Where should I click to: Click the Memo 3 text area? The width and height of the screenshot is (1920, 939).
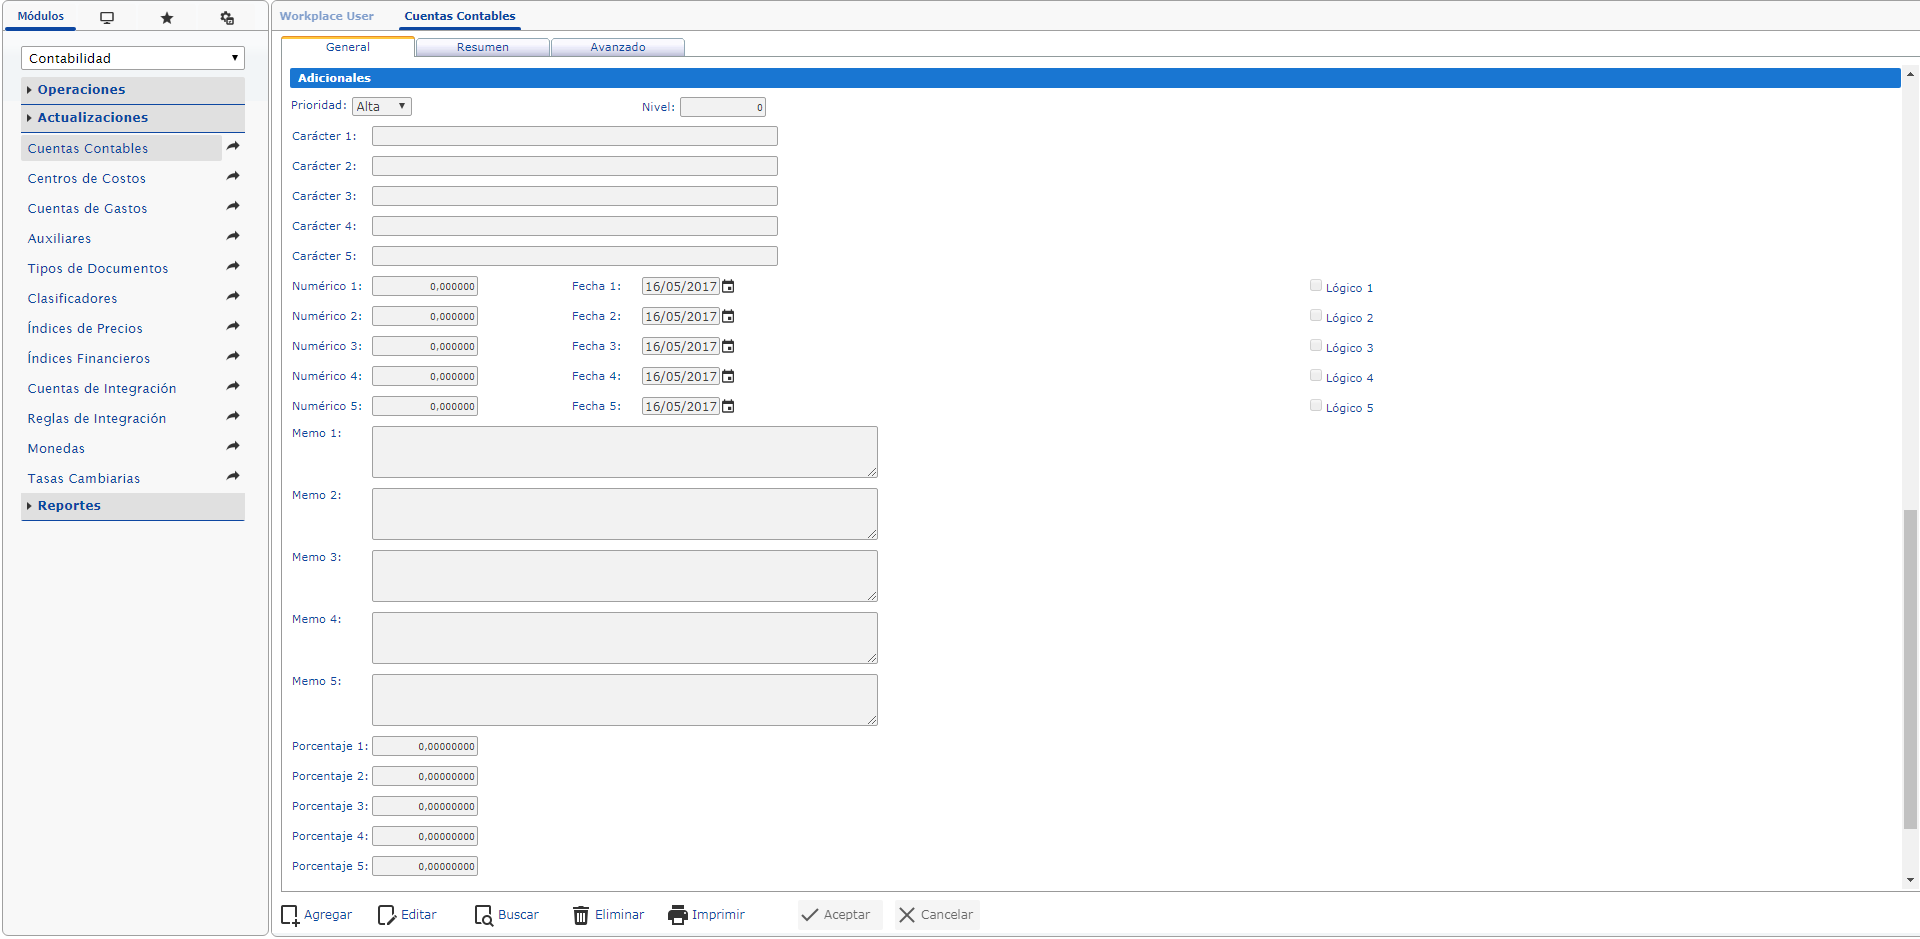click(625, 576)
